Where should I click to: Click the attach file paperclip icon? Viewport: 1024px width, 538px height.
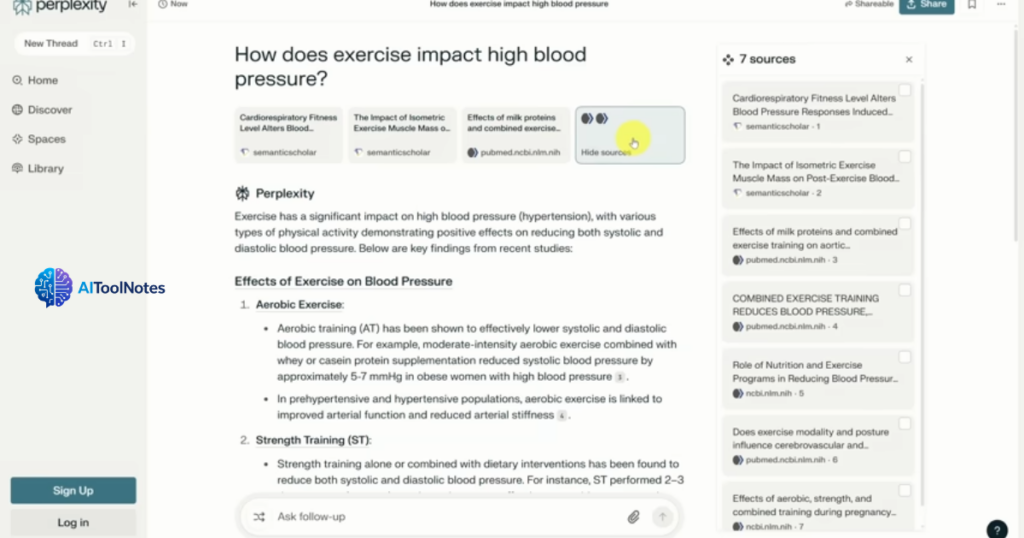coord(633,517)
